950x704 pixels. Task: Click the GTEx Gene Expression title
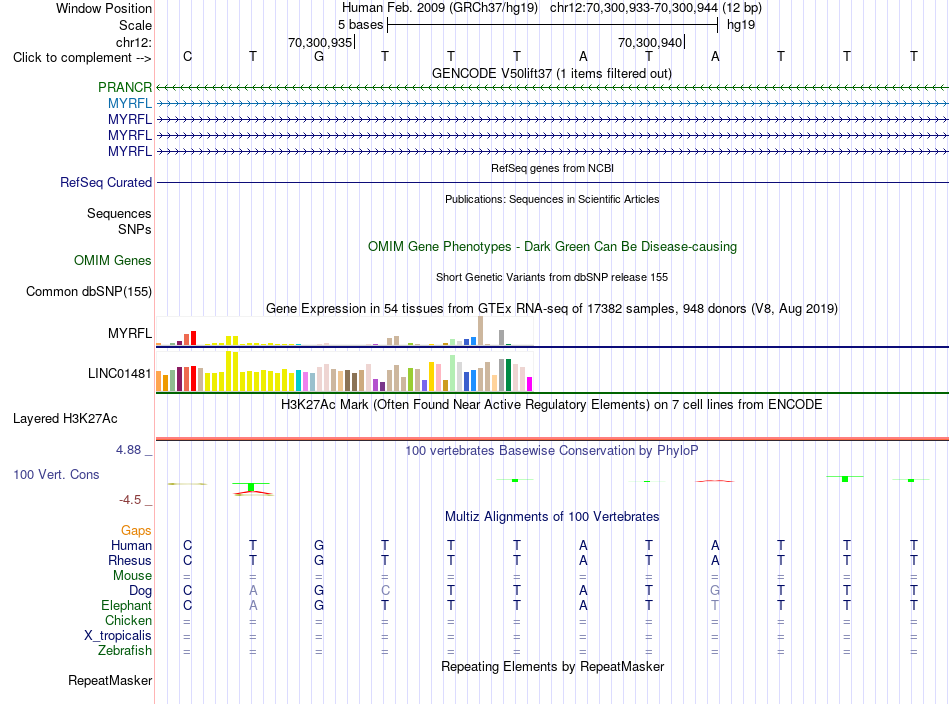552,308
